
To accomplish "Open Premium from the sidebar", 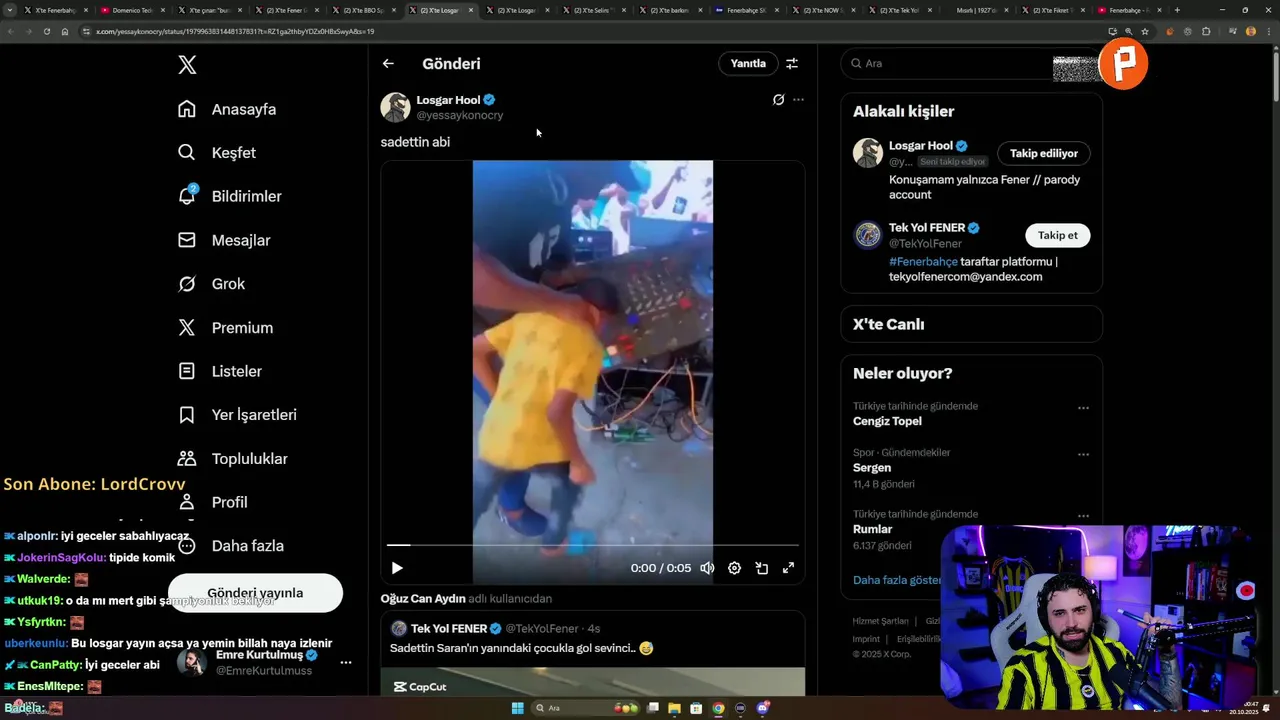I will pos(225,327).
